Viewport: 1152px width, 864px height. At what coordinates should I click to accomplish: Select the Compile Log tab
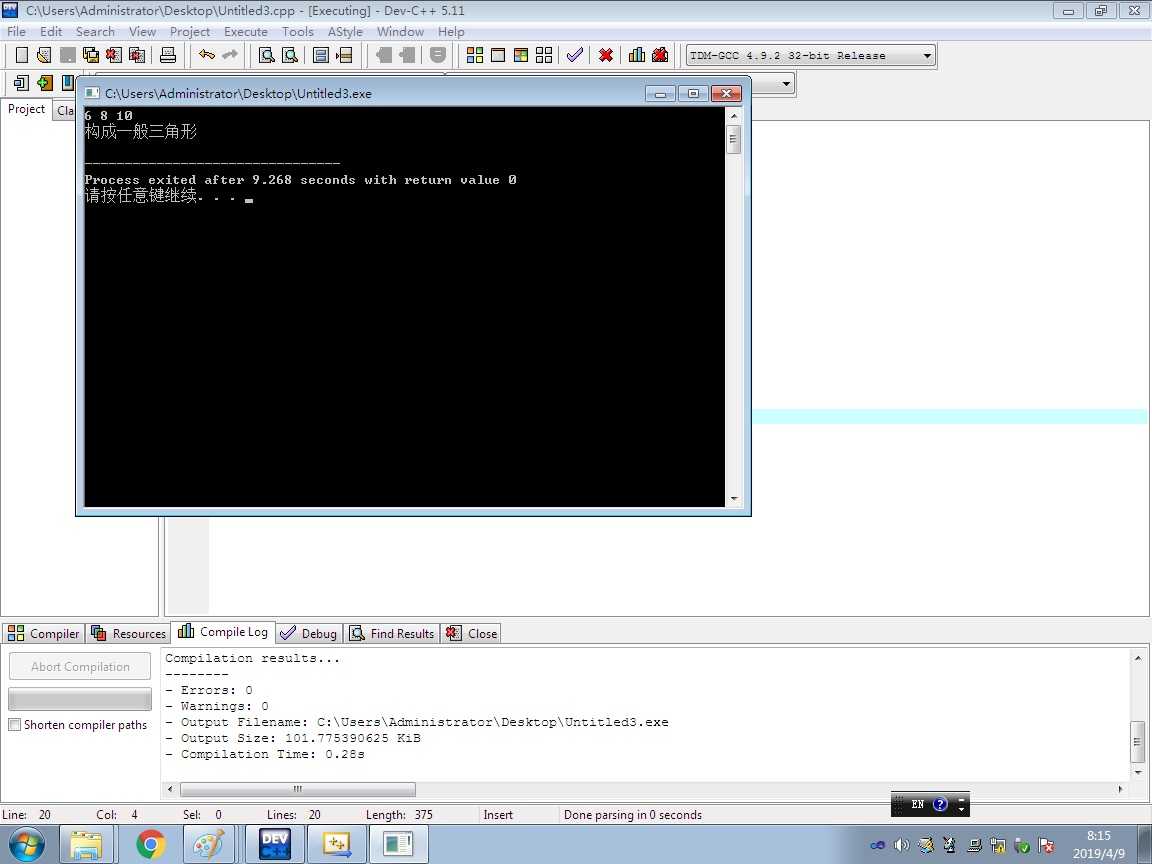tap(223, 632)
